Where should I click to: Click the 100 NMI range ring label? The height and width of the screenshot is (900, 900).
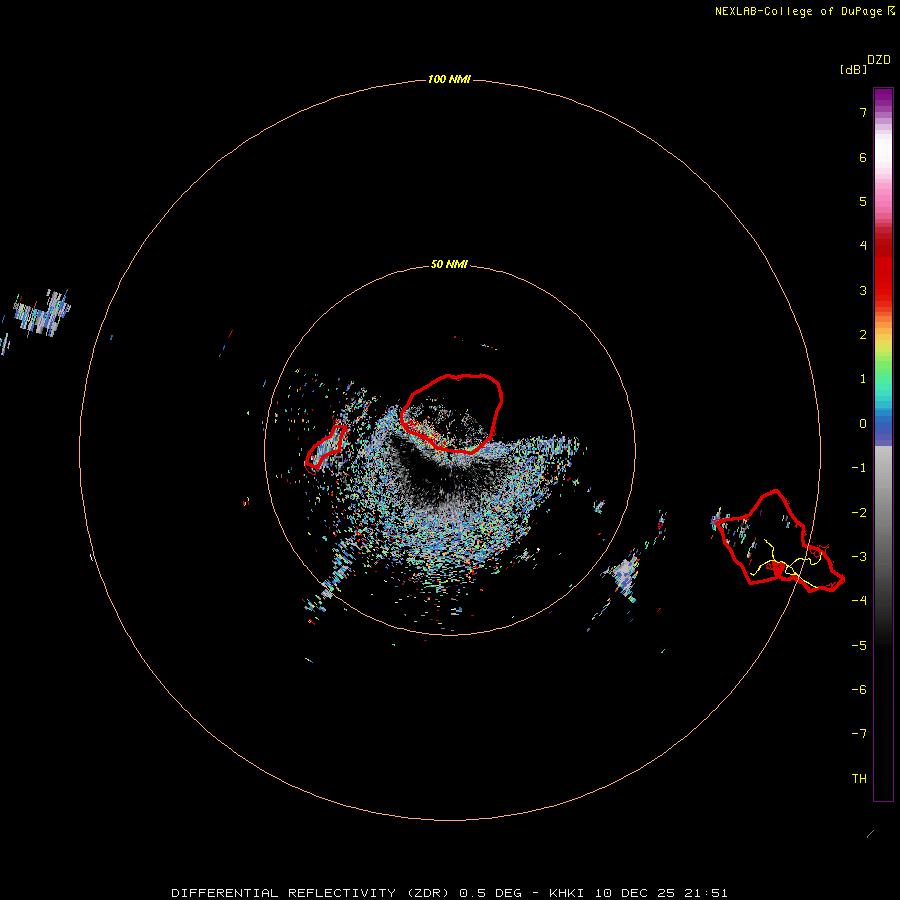pyautogui.click(x=449, y=79)
